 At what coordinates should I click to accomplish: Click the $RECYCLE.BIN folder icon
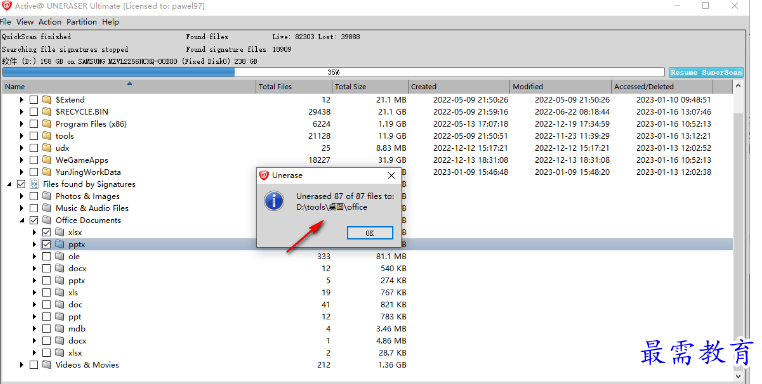coord(47,112)
